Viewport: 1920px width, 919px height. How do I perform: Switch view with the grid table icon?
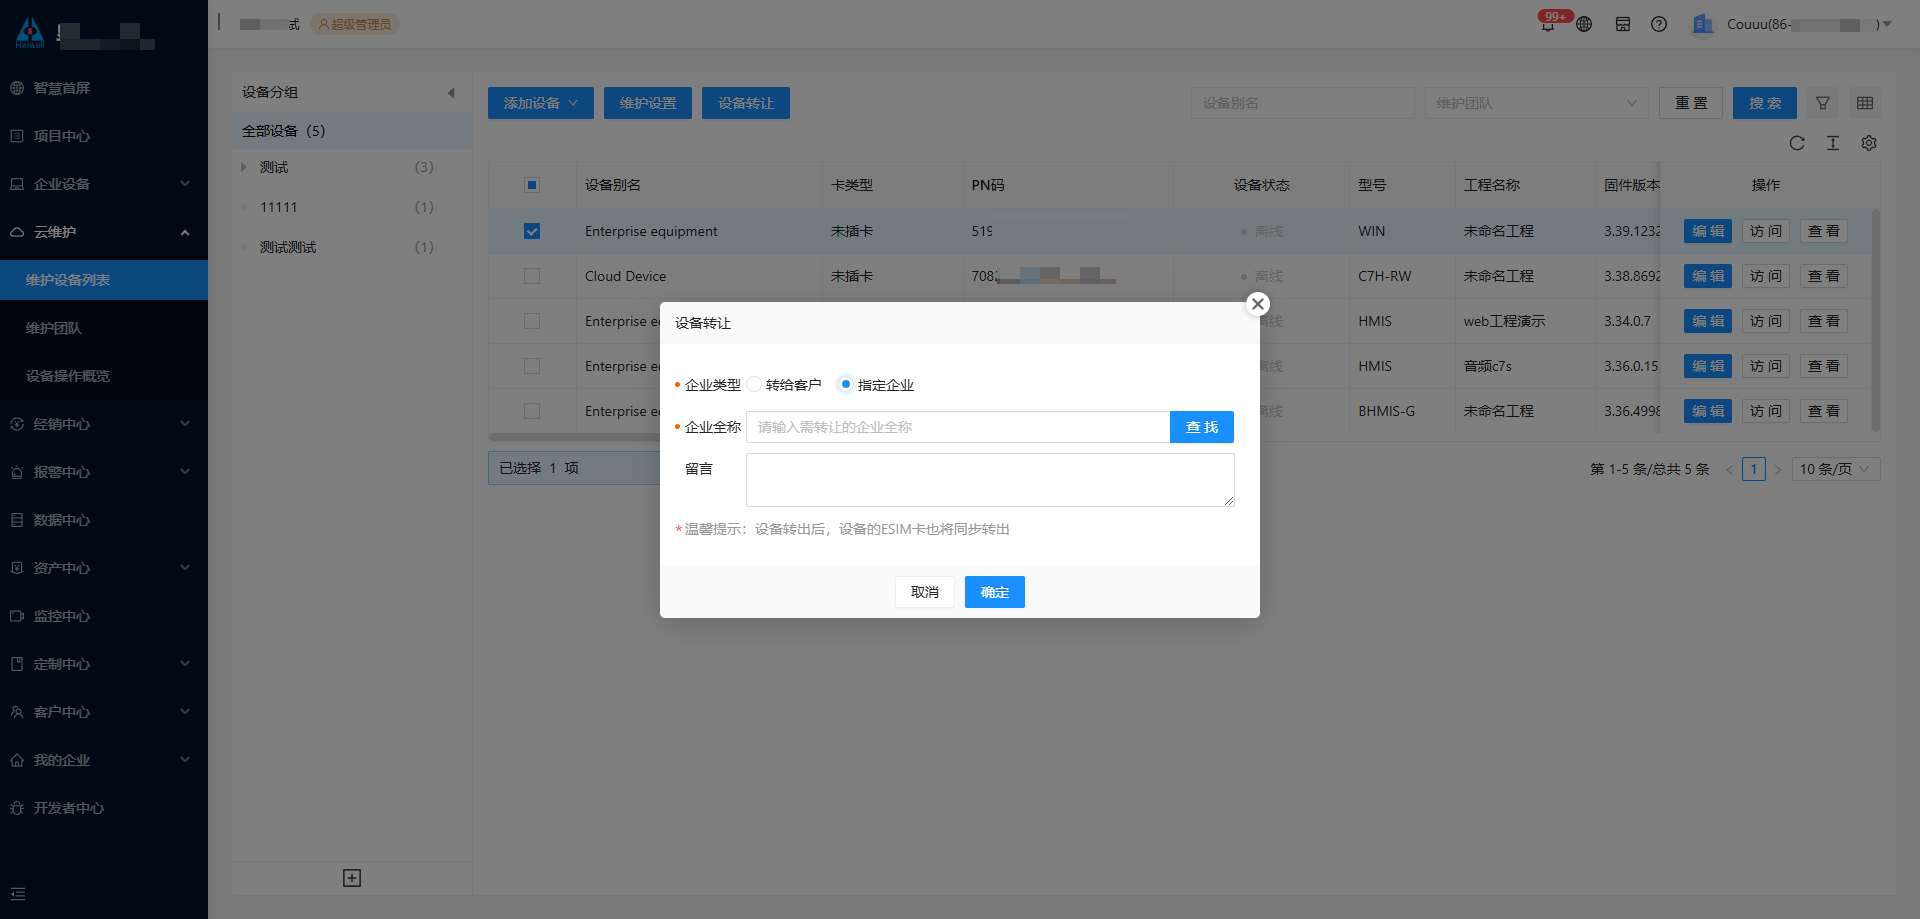[1865, 103]
